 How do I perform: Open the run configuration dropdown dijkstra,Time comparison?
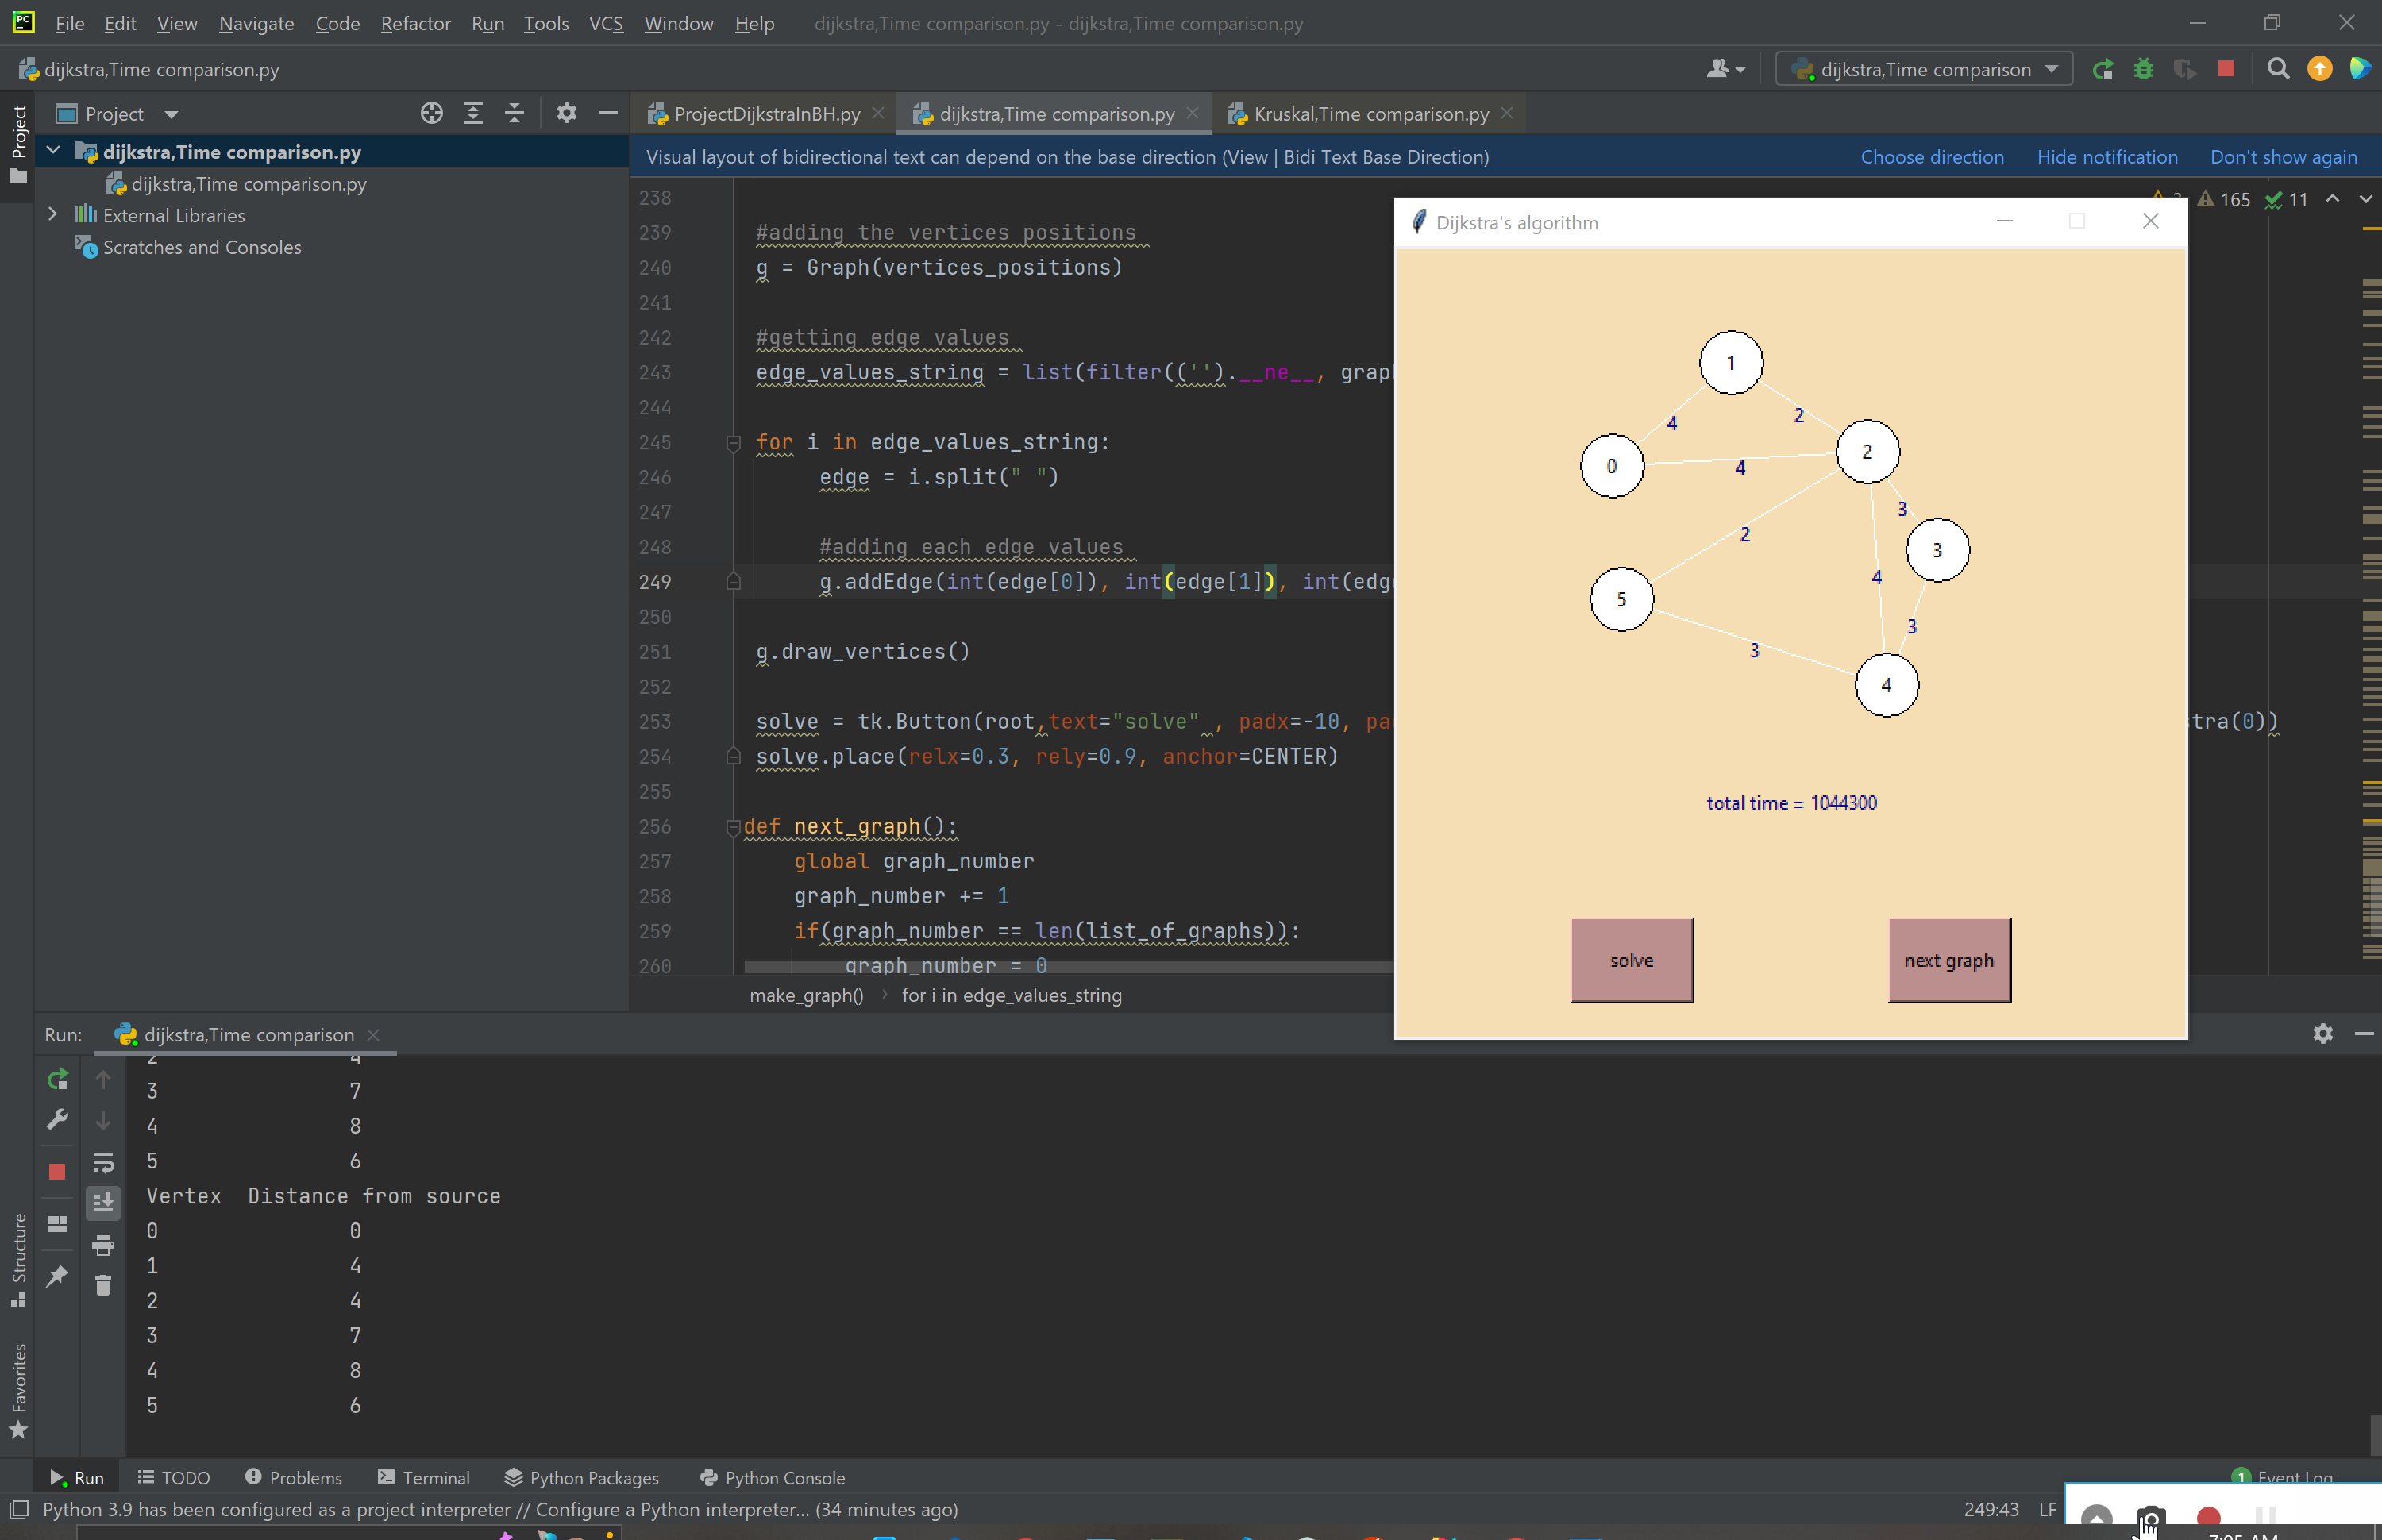click(1924, 69)
